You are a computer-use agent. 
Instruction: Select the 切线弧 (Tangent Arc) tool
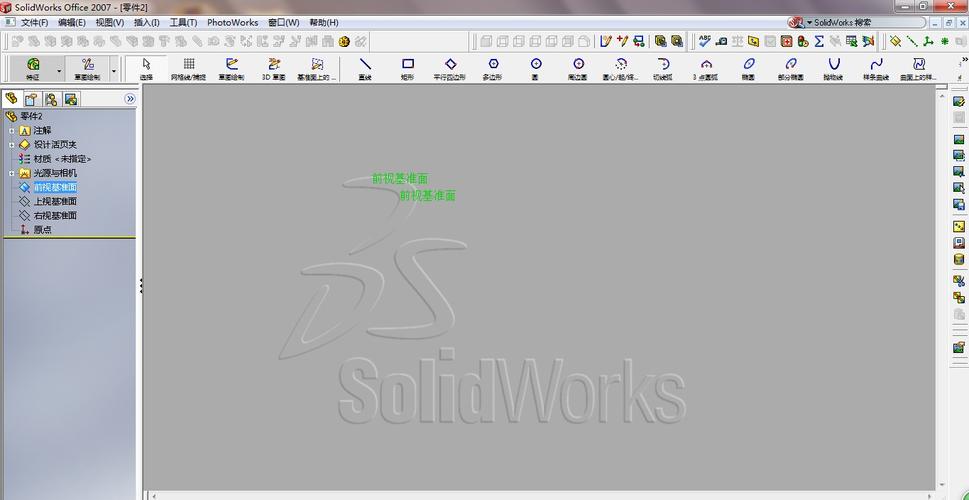click(664, 68)
